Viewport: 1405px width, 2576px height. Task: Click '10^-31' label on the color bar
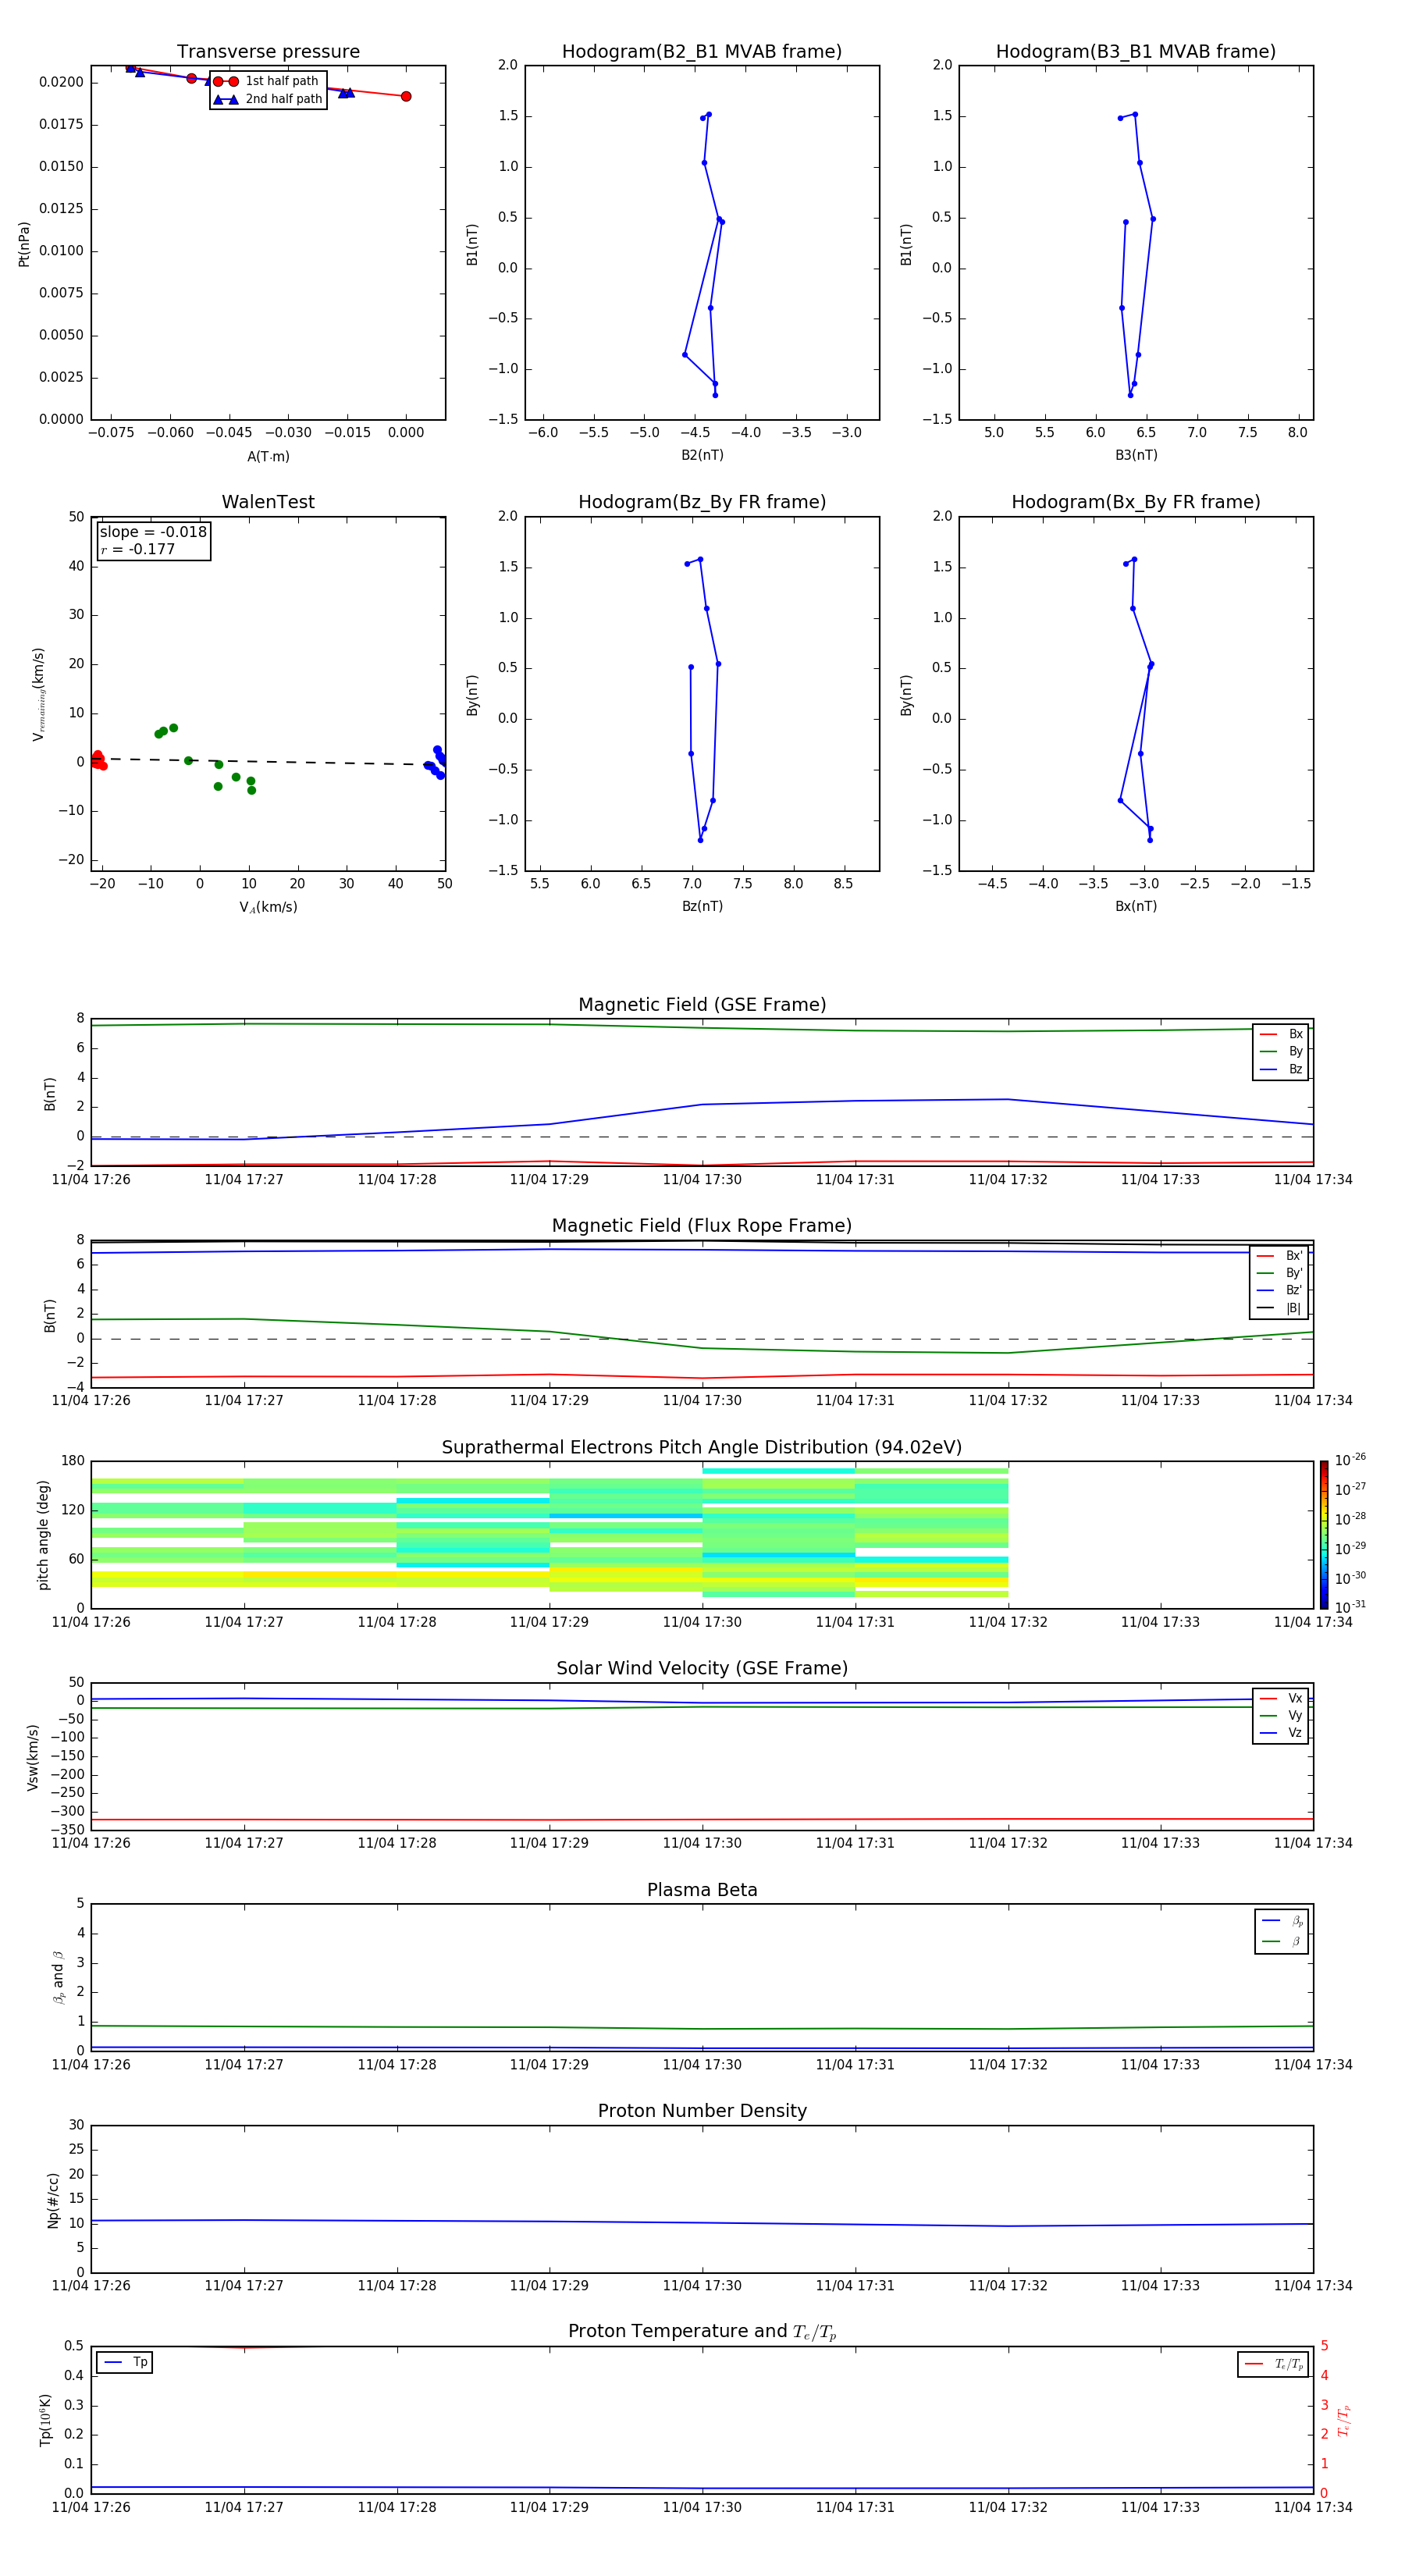point(1350,1607)
